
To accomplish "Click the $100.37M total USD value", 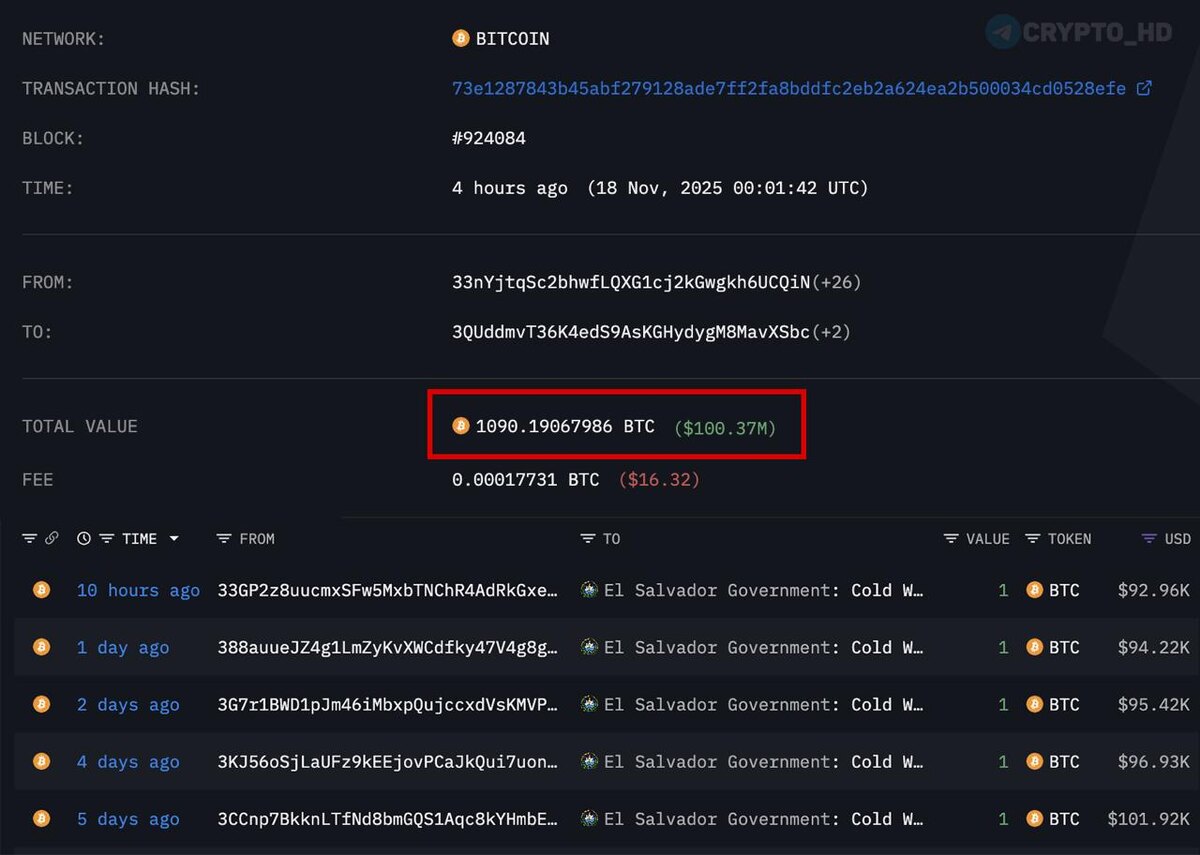I will click(x=725, y=428).
